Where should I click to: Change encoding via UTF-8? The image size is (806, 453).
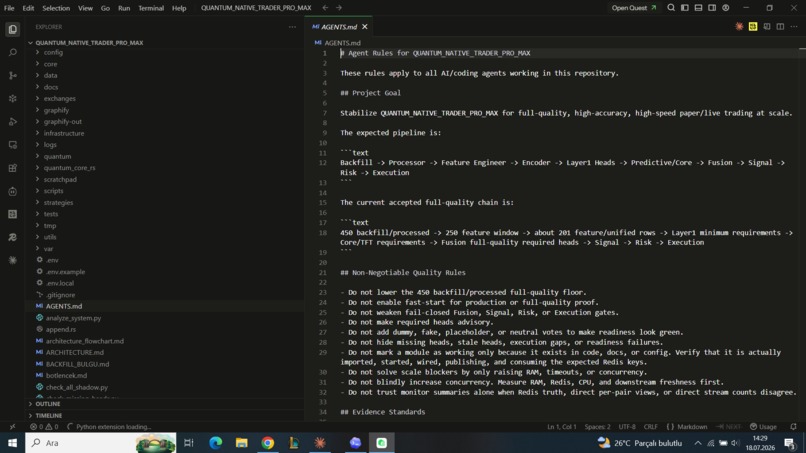pyautogui.click(x=627, y=427)
